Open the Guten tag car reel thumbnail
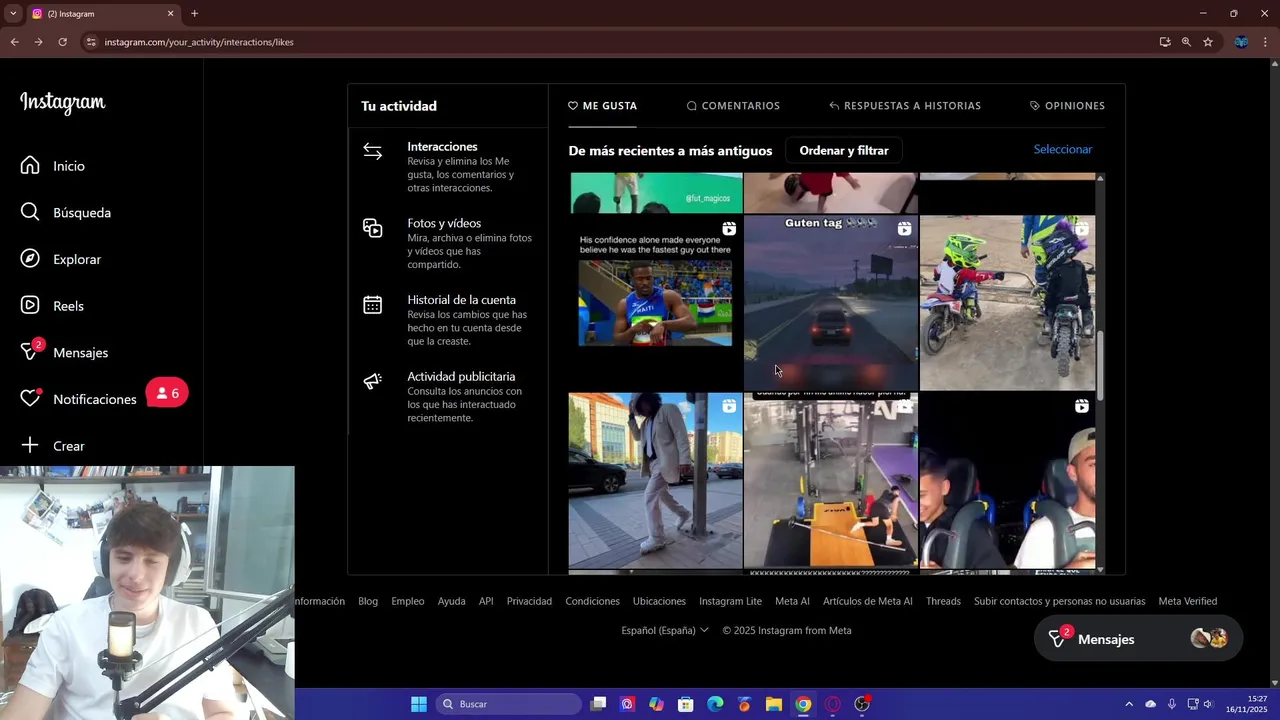The width and height of the screenshot is (1280, 720). coord(830,303)
